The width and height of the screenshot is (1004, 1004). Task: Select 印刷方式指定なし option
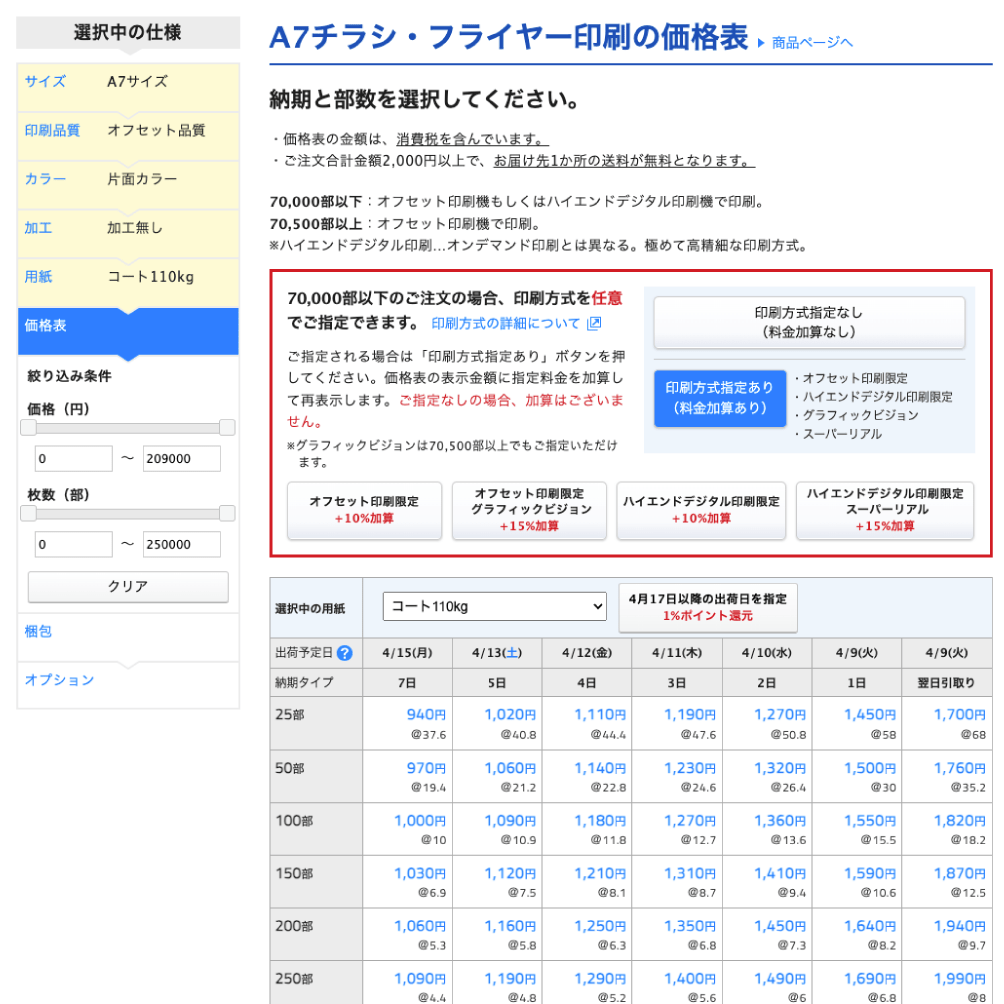point(809,322)
